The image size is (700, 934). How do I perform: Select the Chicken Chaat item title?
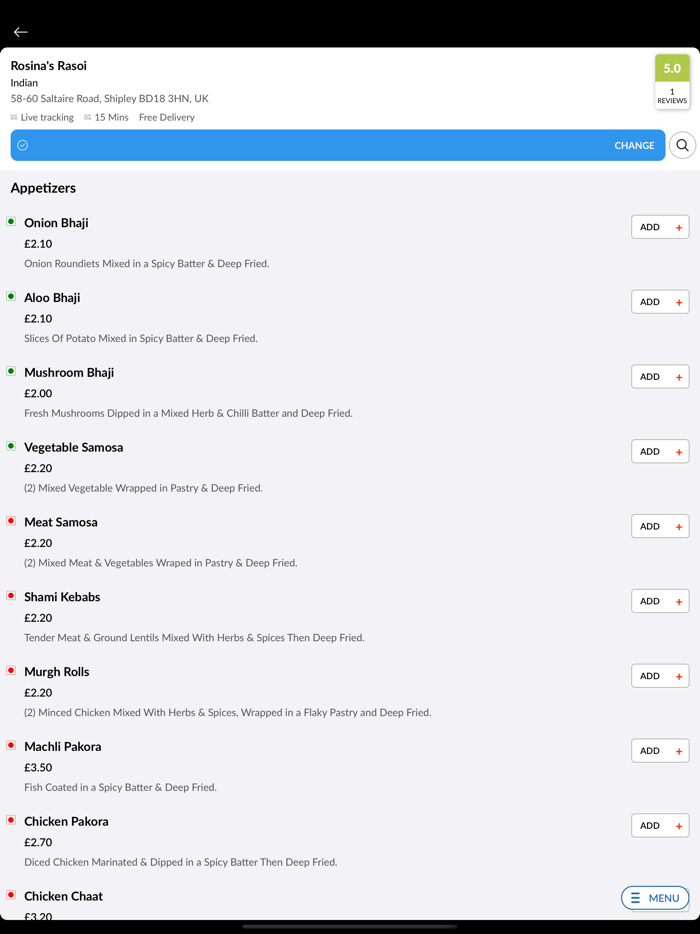[63, 896]
